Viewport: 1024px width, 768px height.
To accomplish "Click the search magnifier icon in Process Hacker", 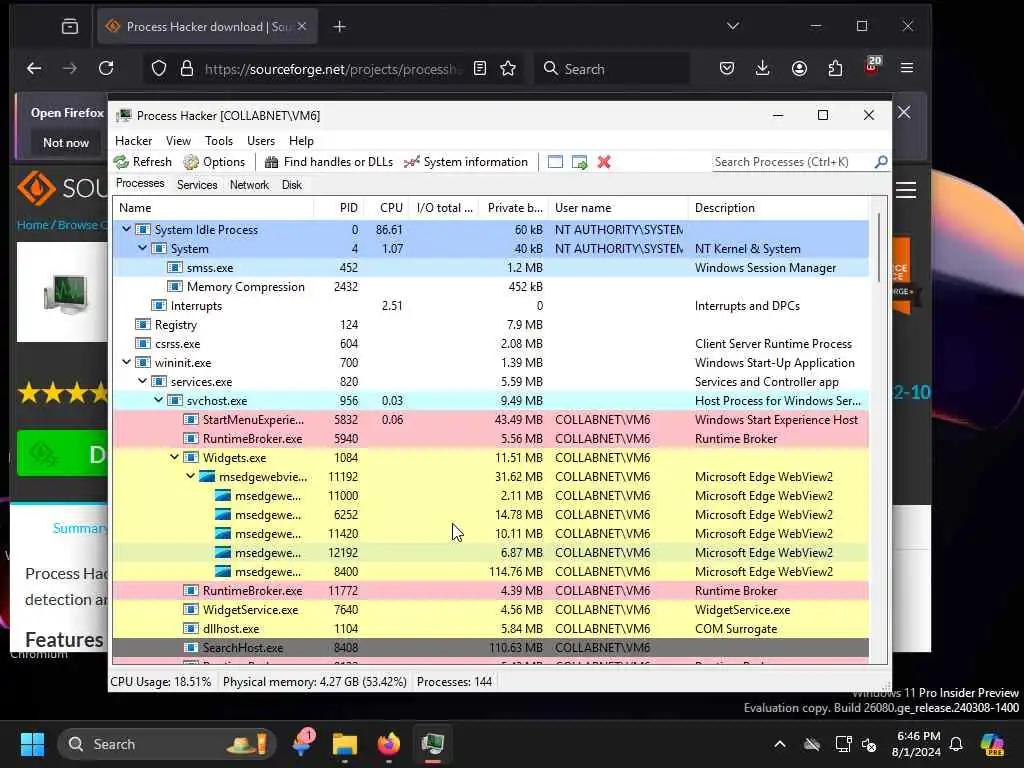I will [880, 161].
